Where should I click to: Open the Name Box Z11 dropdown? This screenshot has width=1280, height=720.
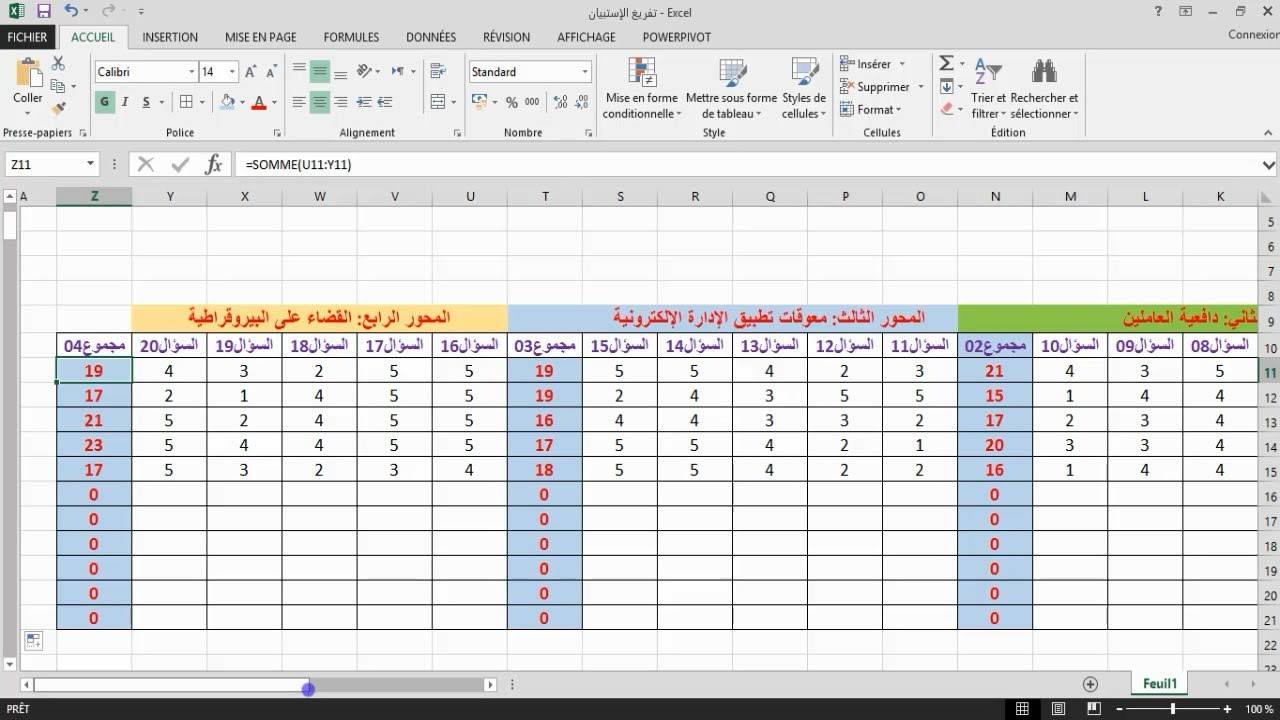pyautogui.click(x=90, y=164)
